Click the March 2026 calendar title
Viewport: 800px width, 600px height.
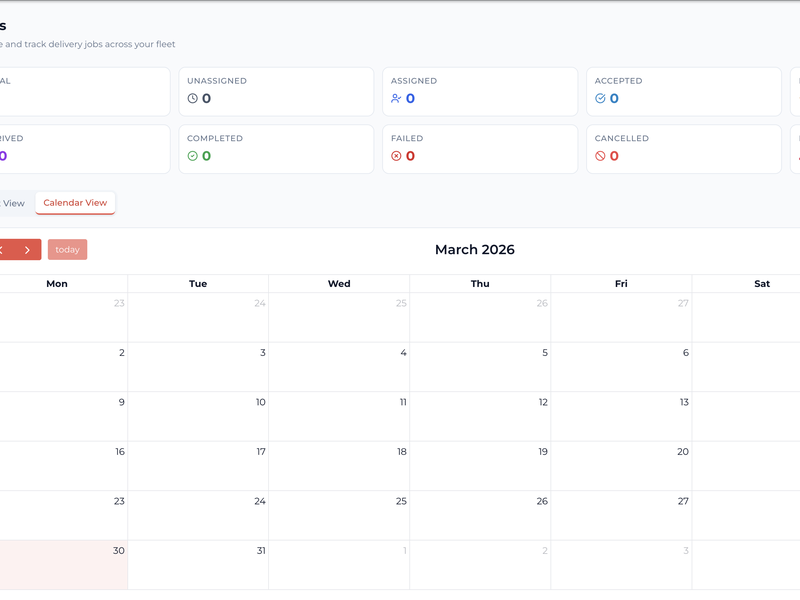[x=474, y=250]
